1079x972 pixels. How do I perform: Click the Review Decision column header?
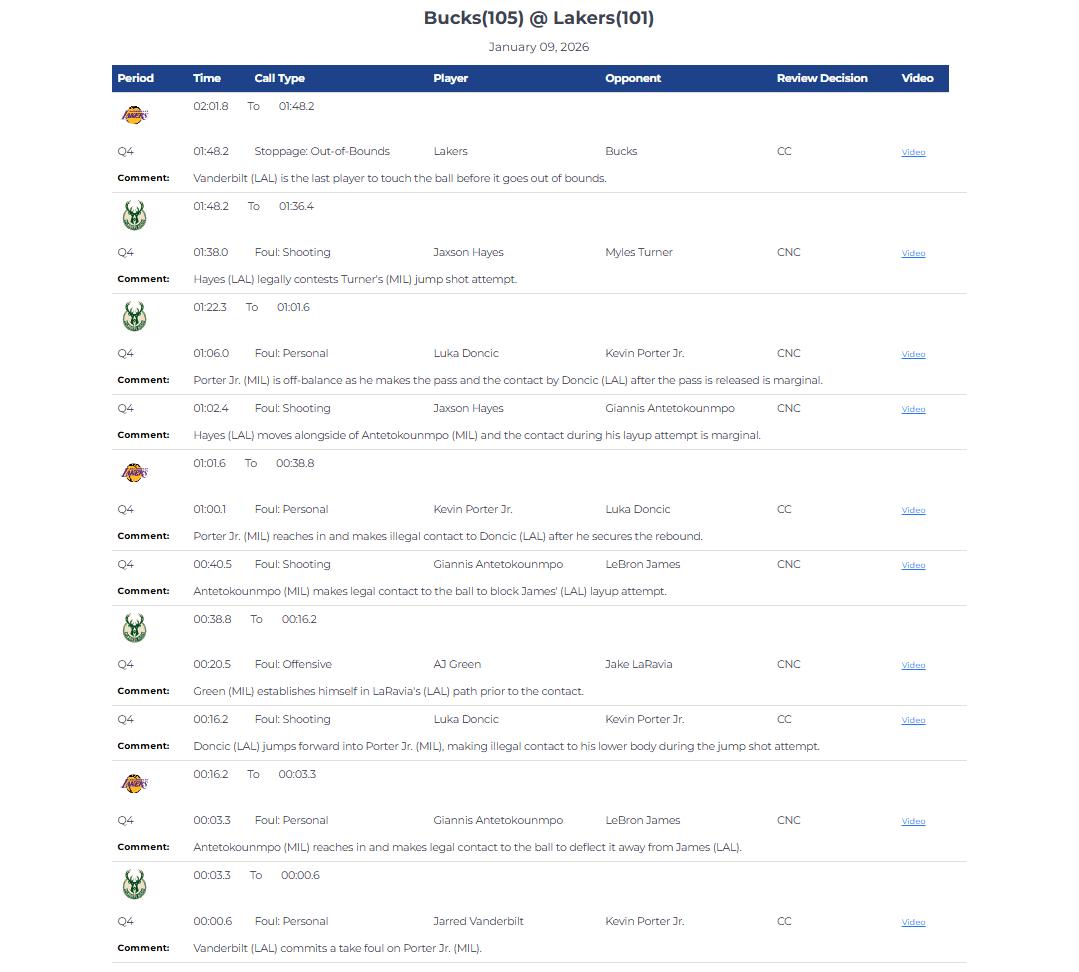[822, 78]
